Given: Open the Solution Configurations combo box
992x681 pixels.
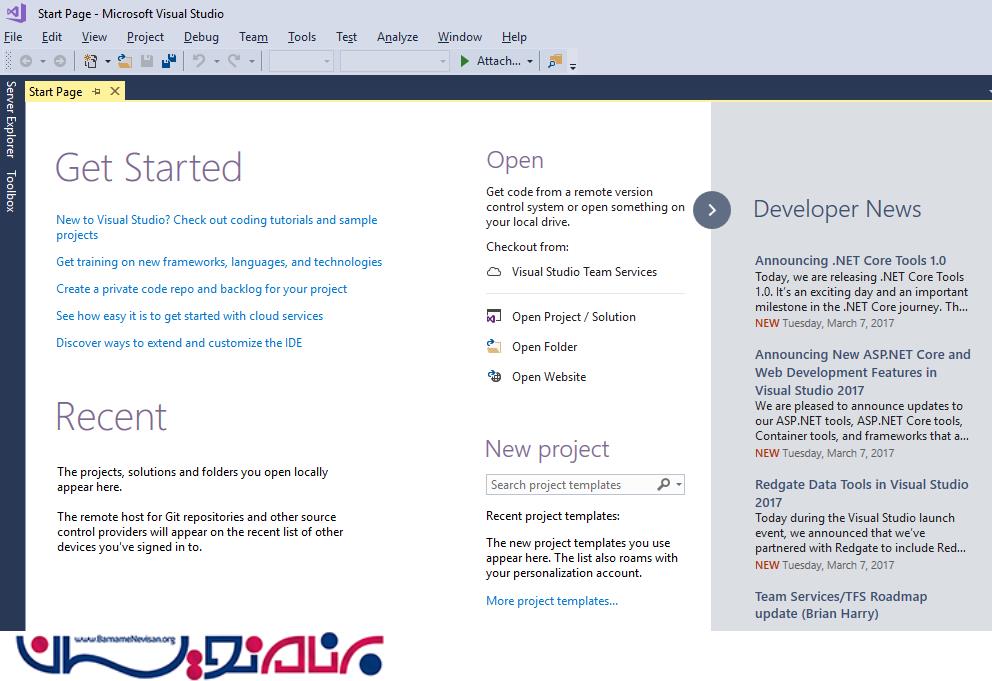Looking at the screenshot, I should pos(301,61).
